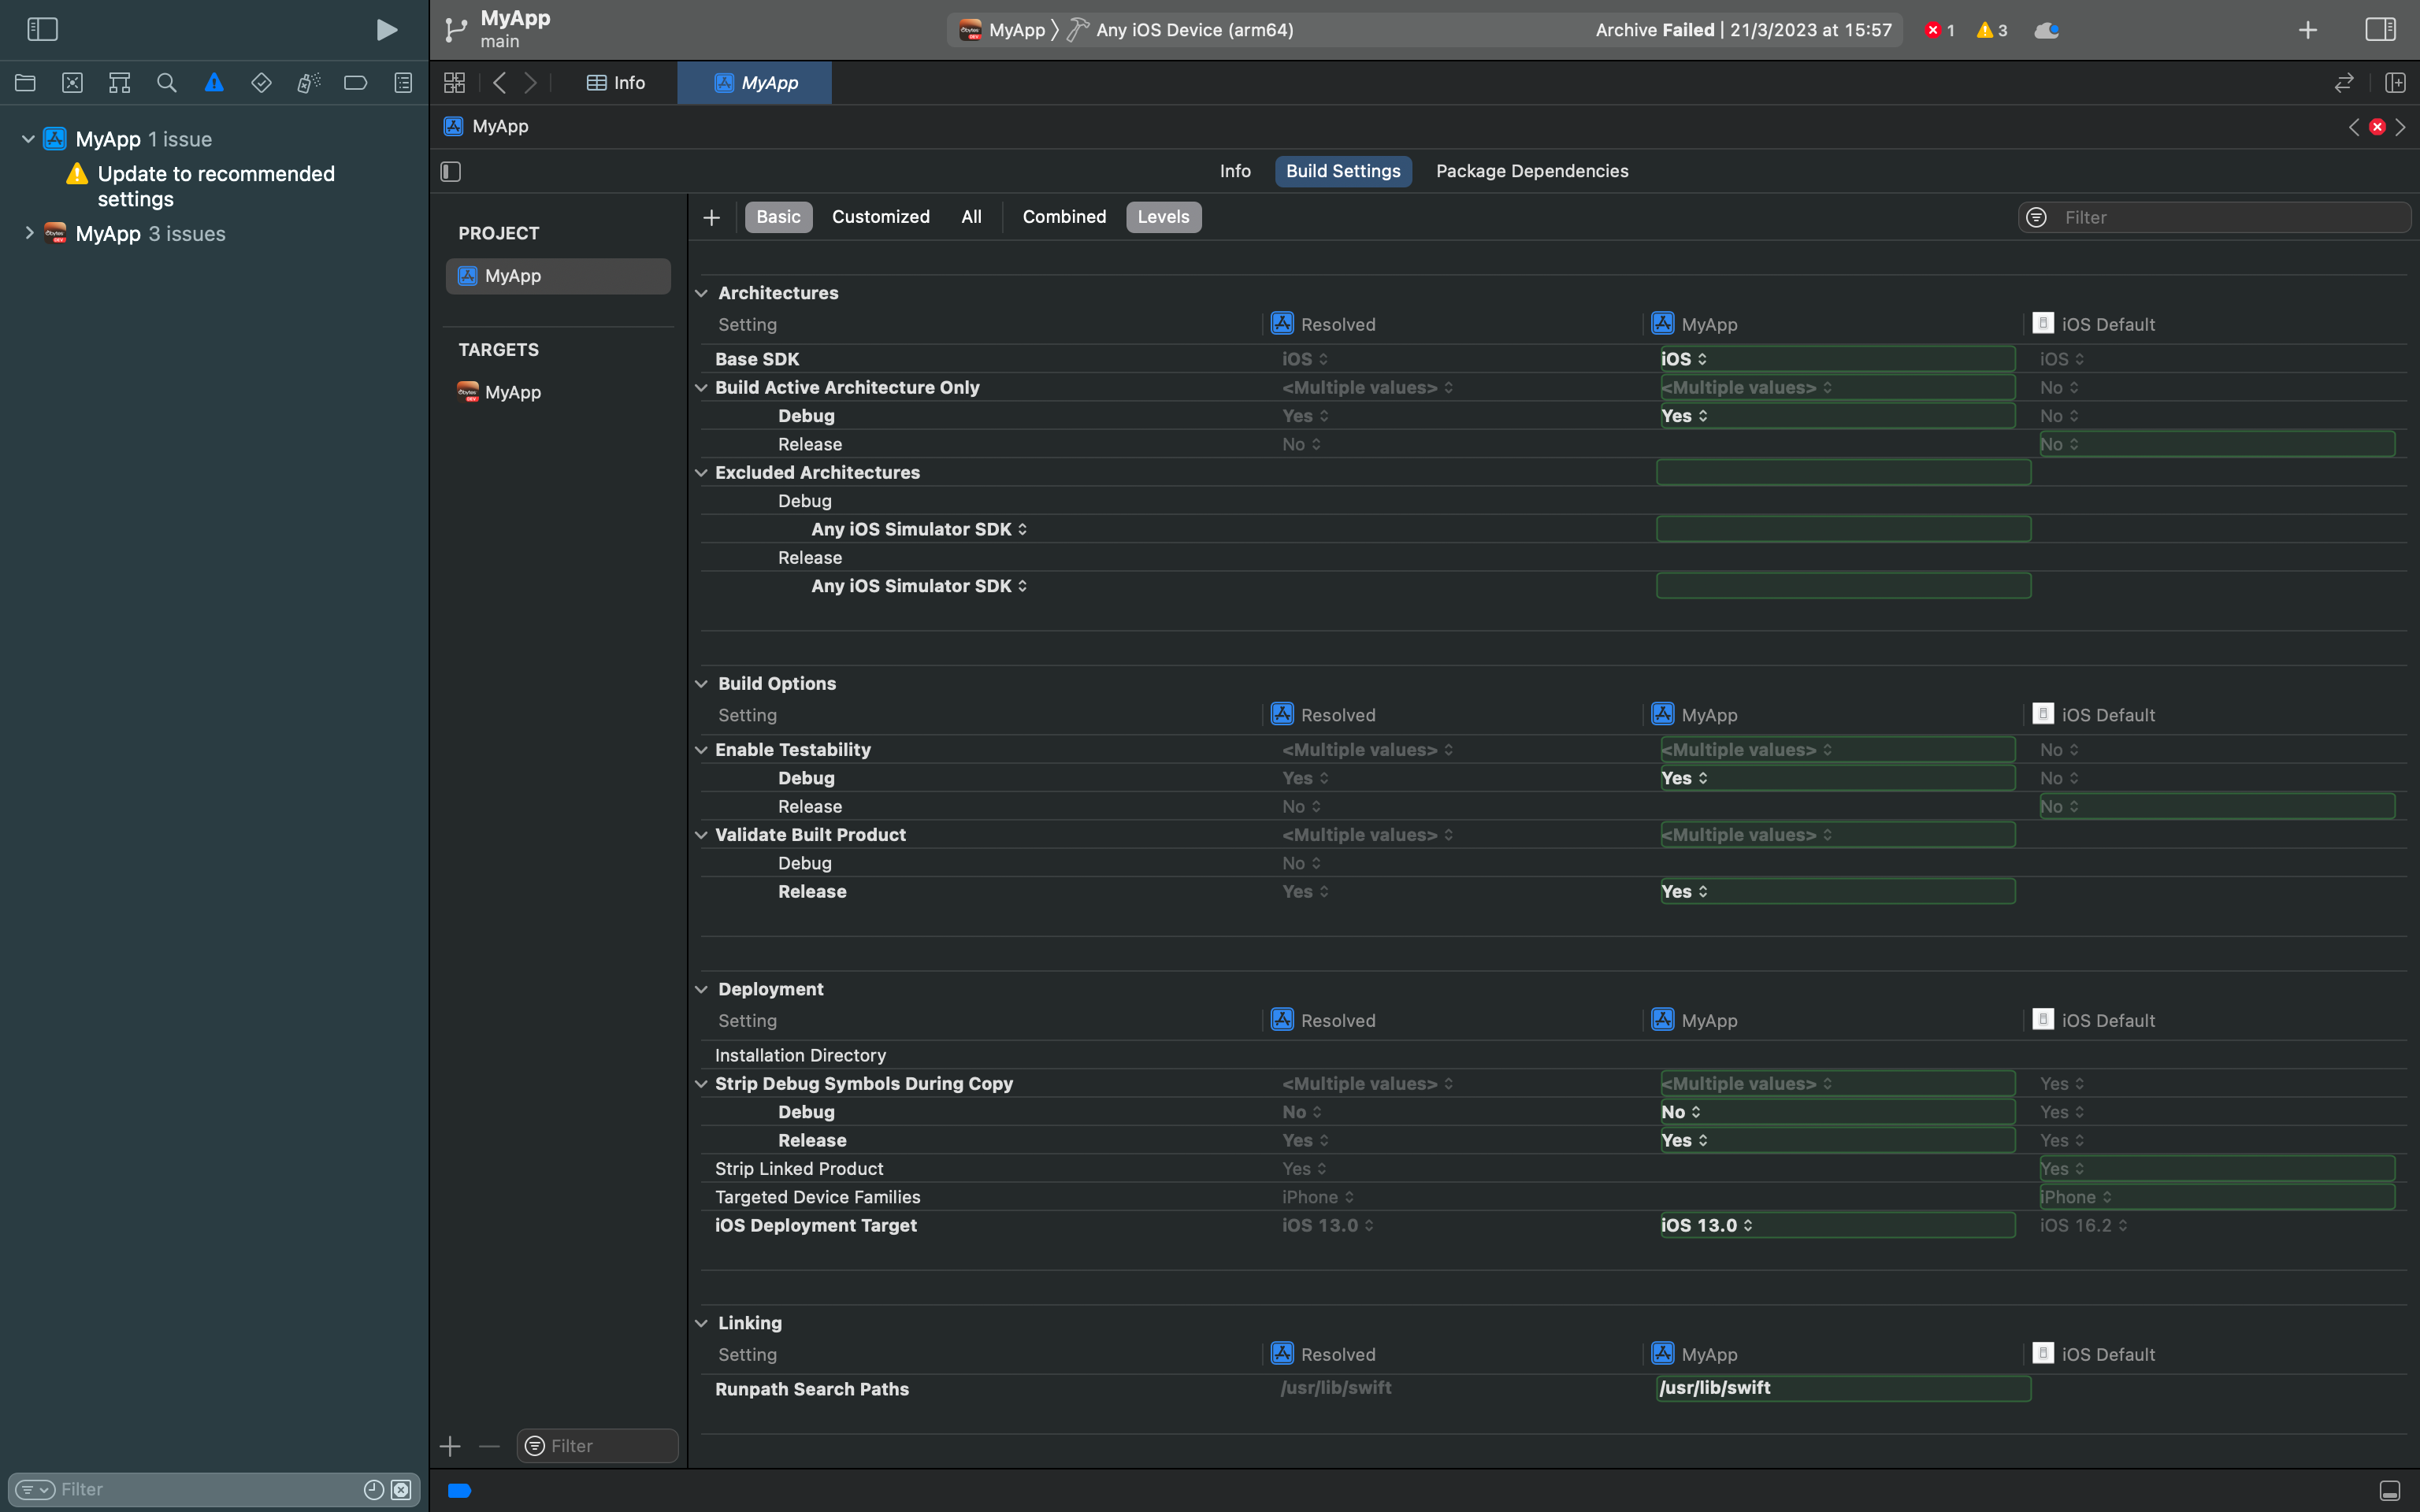
Task: Switch to Package Dependencies tab
Action: click(1531, 171)
